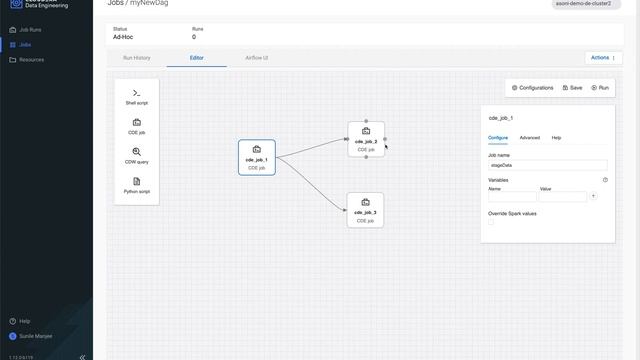This screenshot has width=640, height=360.
Task: Click the asoni-demo-de-cluster2 cluster badge
Action: [586, 4]
